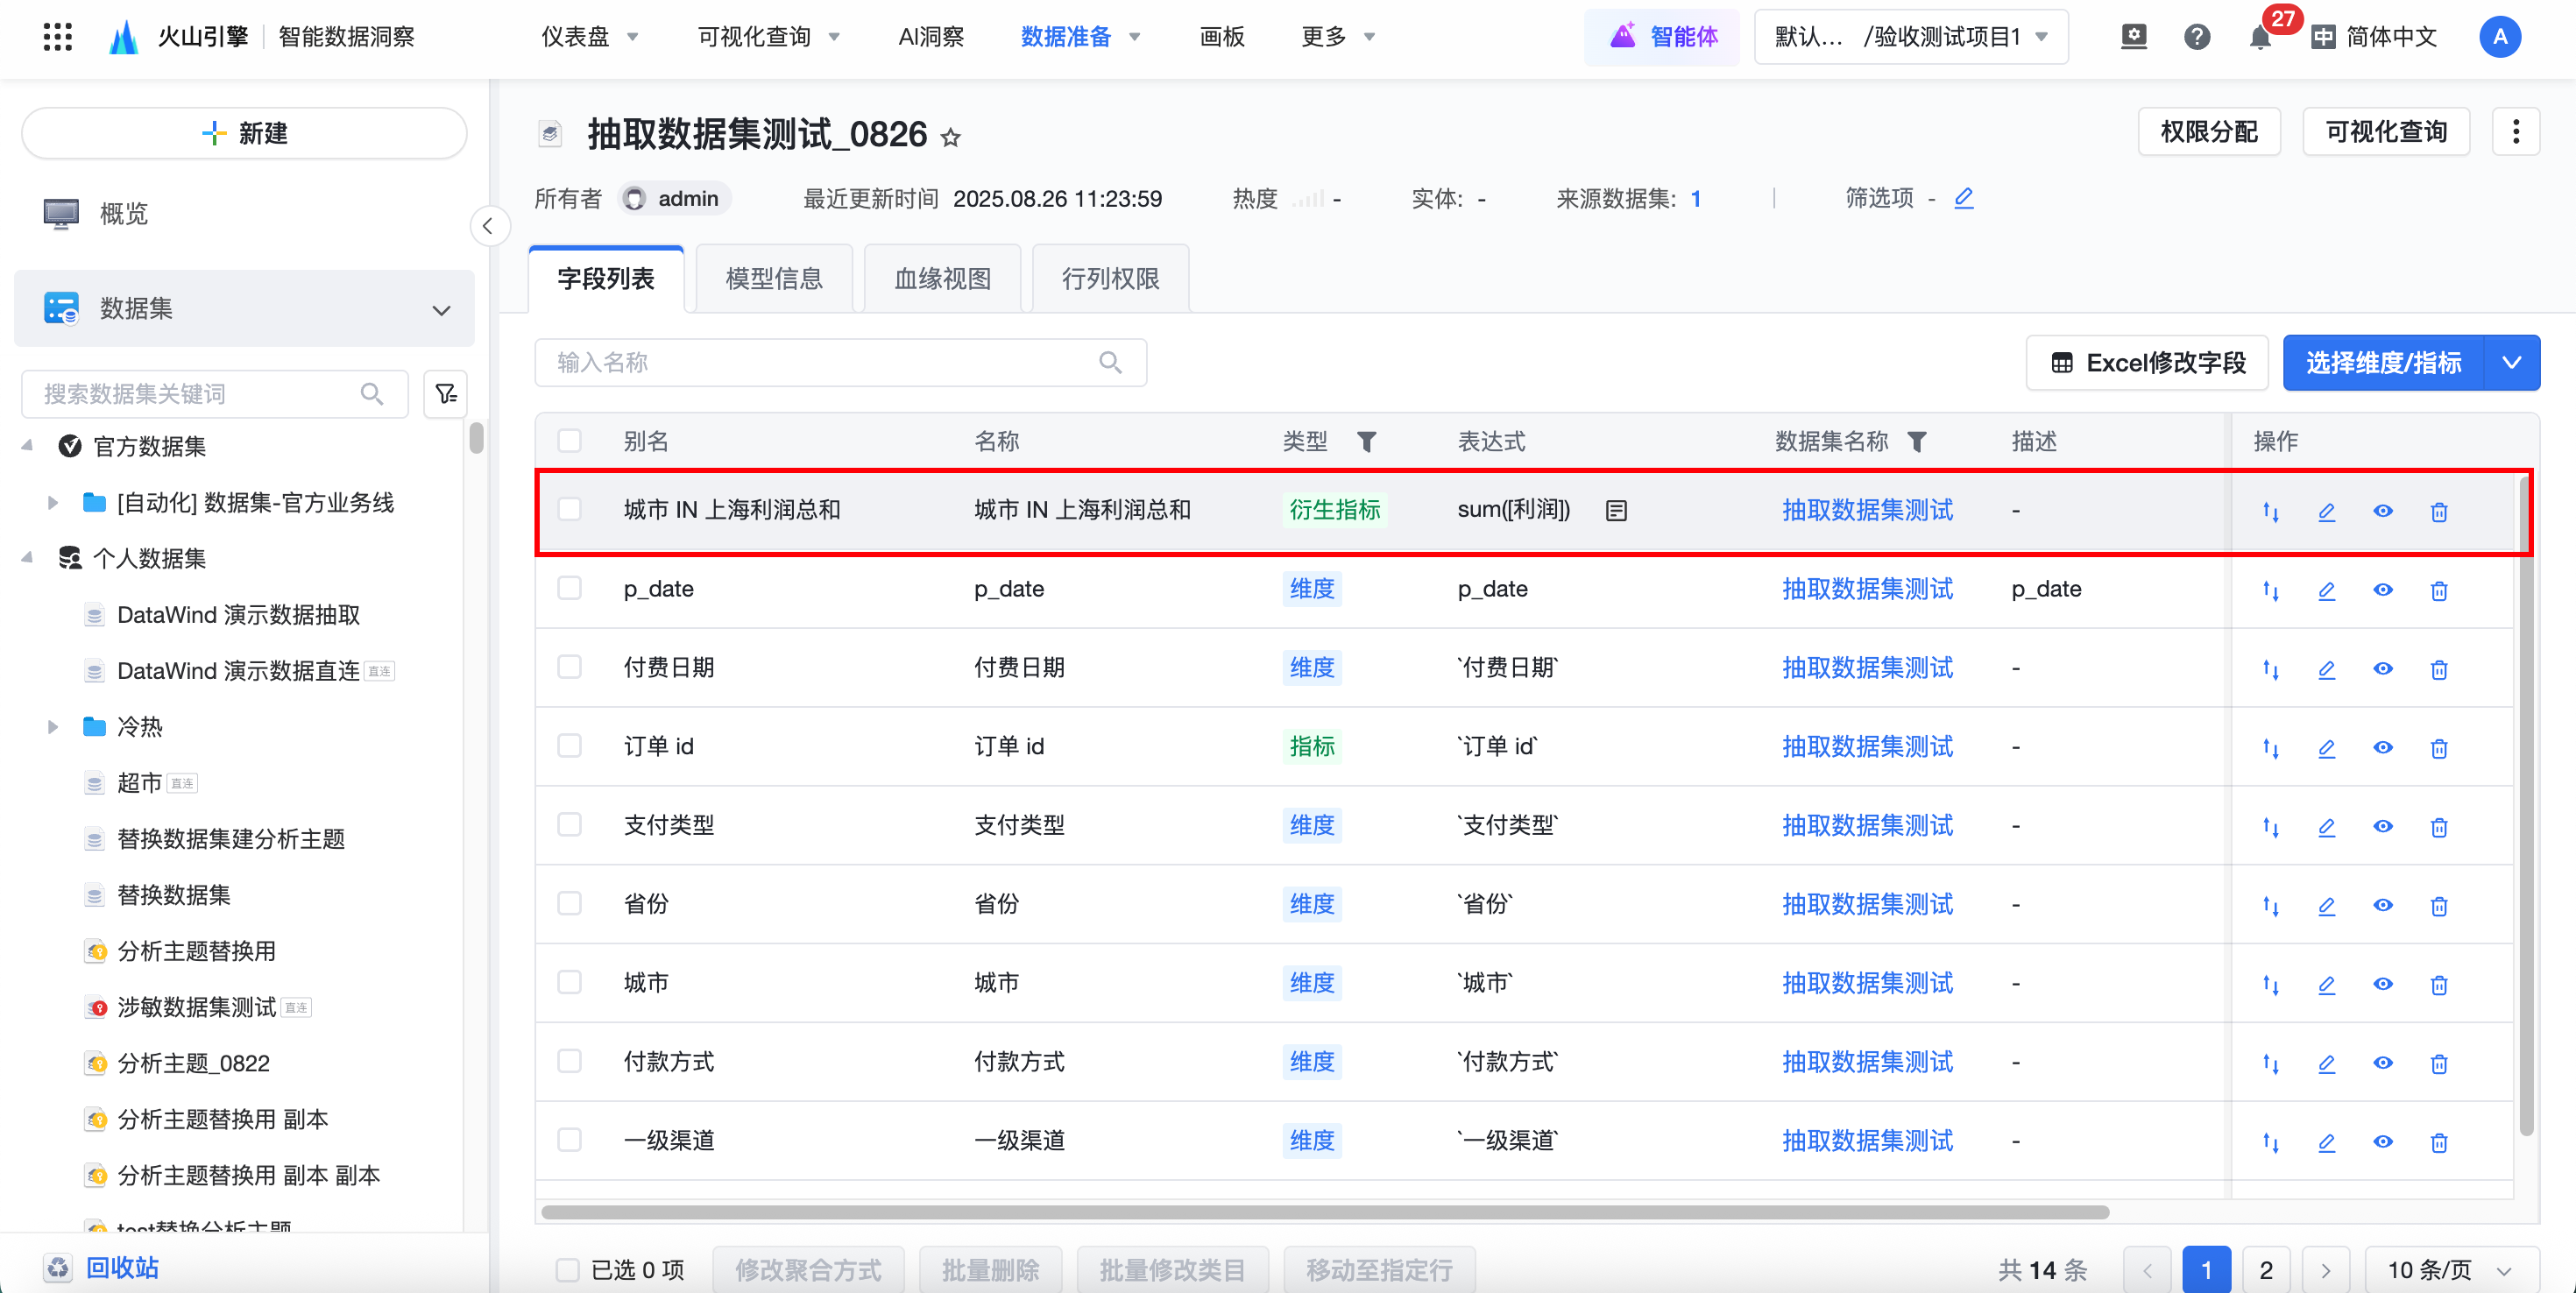Delete the p_date field row
Image resolution: width=2576 pixels, height=1293 pixels.
(2438, 590)
